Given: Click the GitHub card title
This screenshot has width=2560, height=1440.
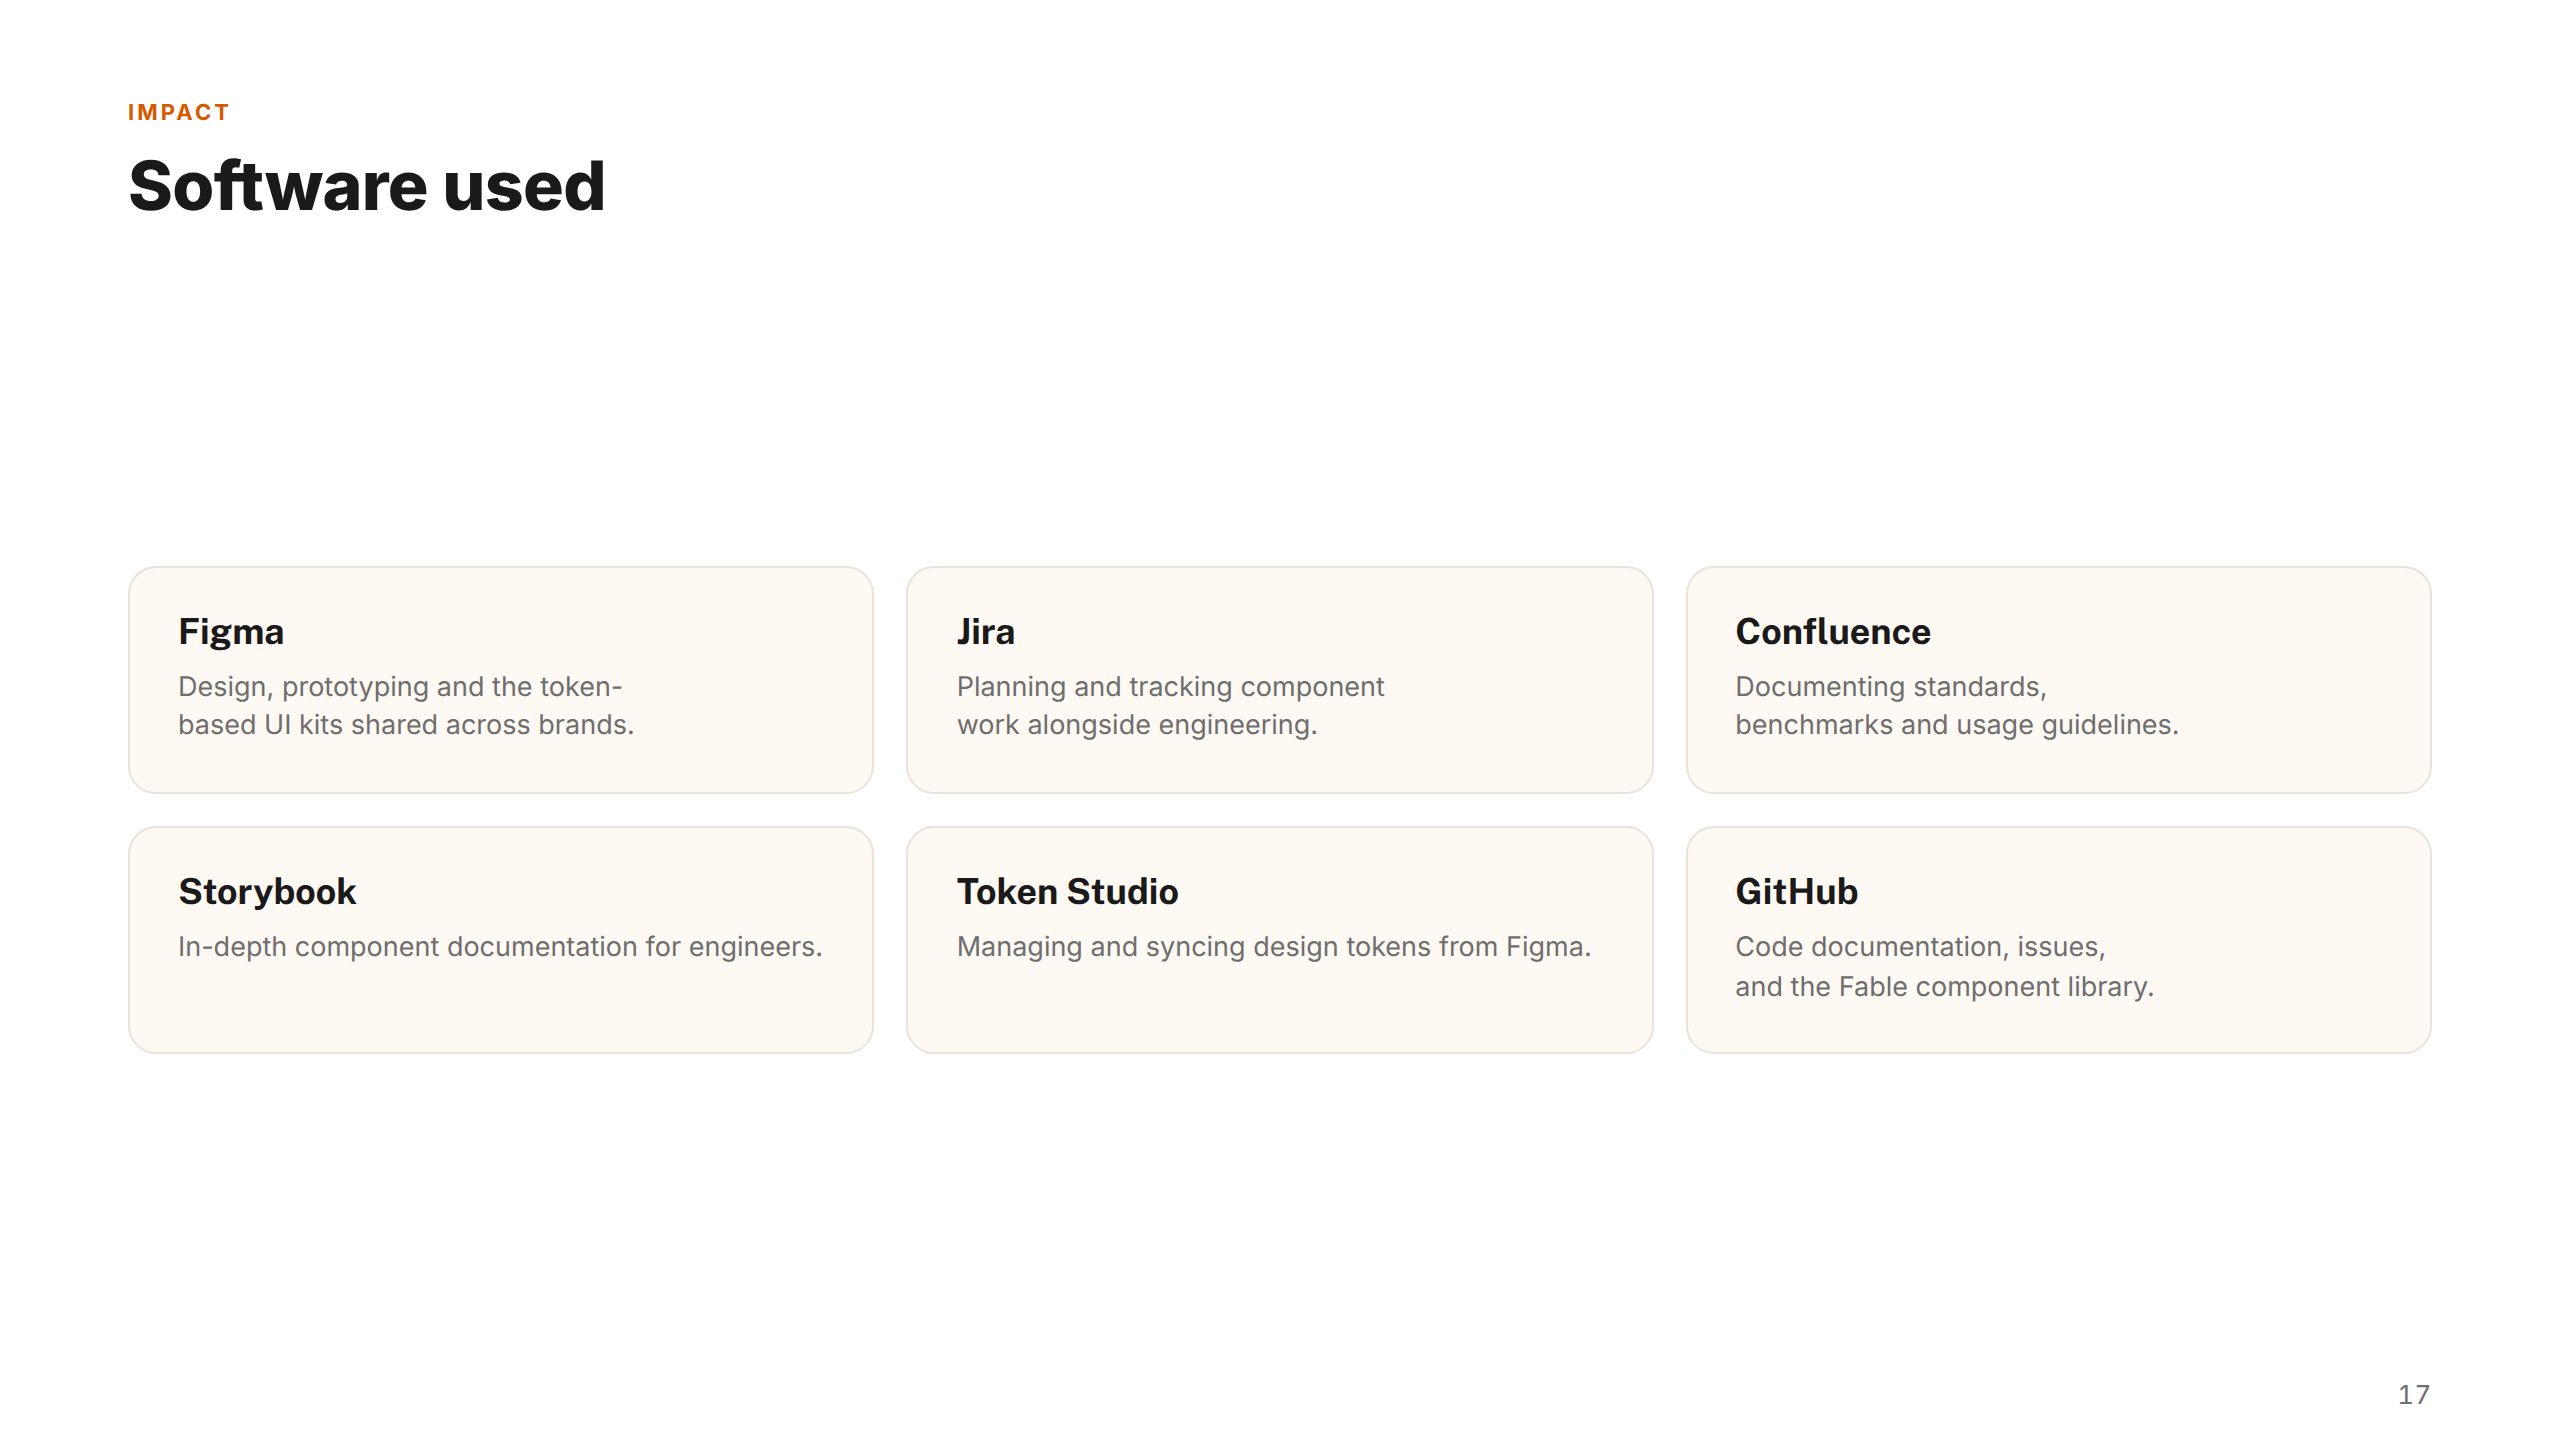Looking at the screenshot, I should click(x=1796, y=892).
